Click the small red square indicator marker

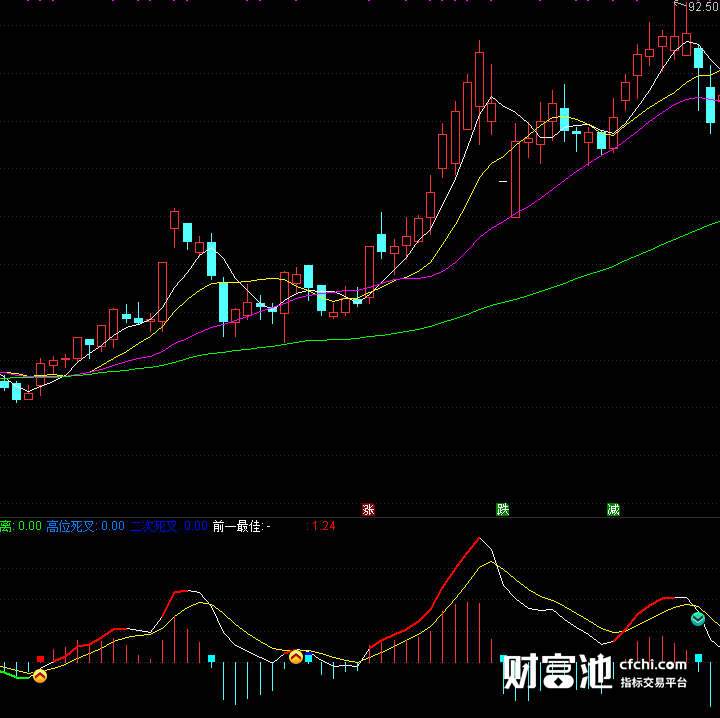click(40, 659)
